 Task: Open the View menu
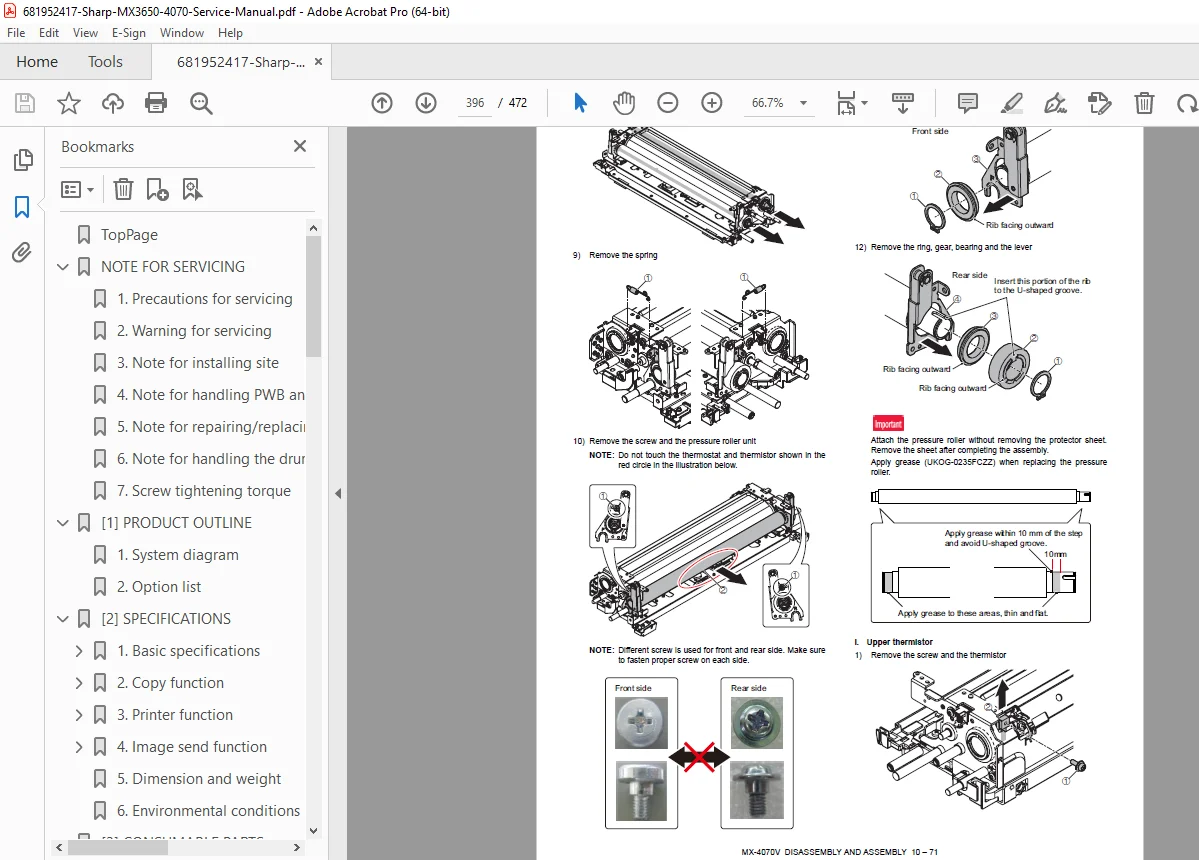point(85,33)
